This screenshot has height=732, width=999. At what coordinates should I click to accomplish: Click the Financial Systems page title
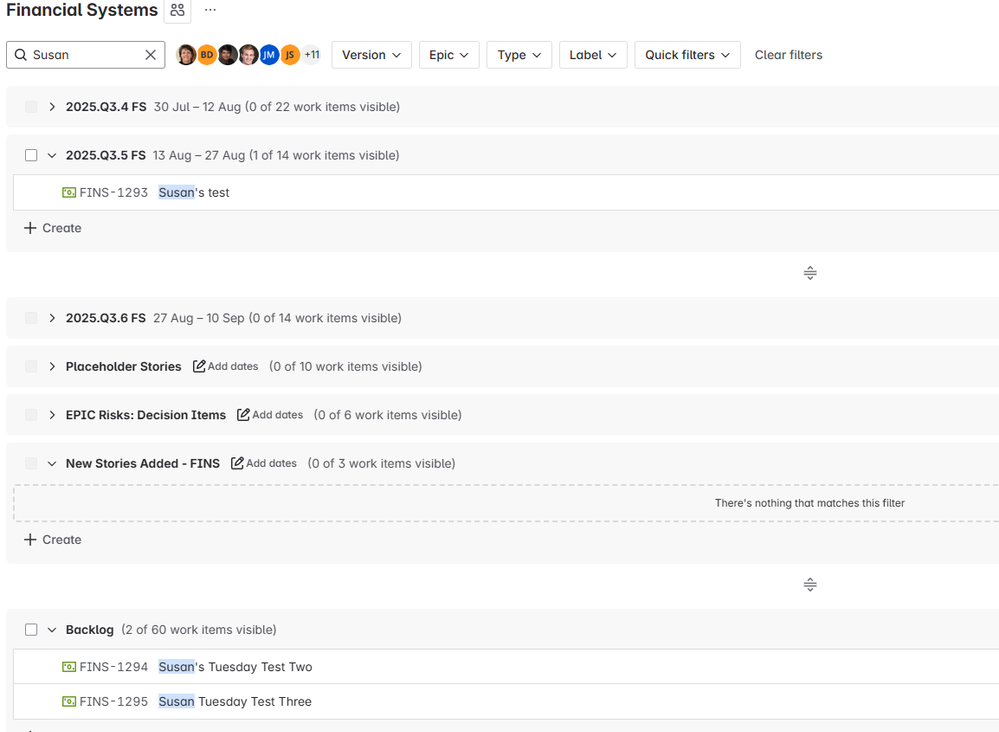[82, 10]
